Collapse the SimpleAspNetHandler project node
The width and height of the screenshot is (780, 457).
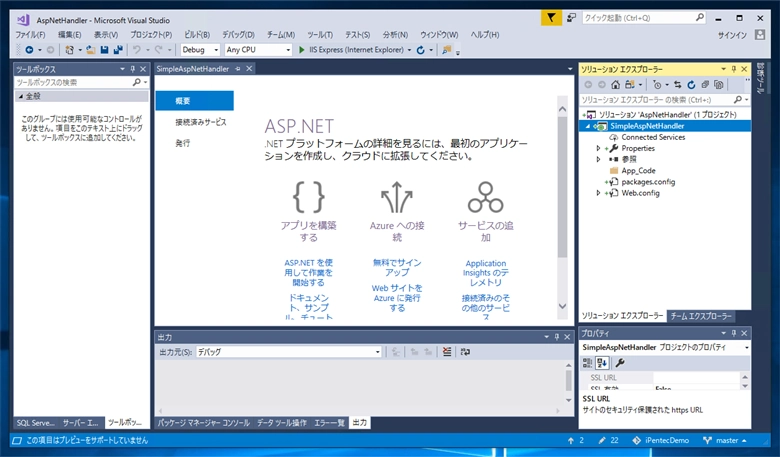click(x=588, y=126)
